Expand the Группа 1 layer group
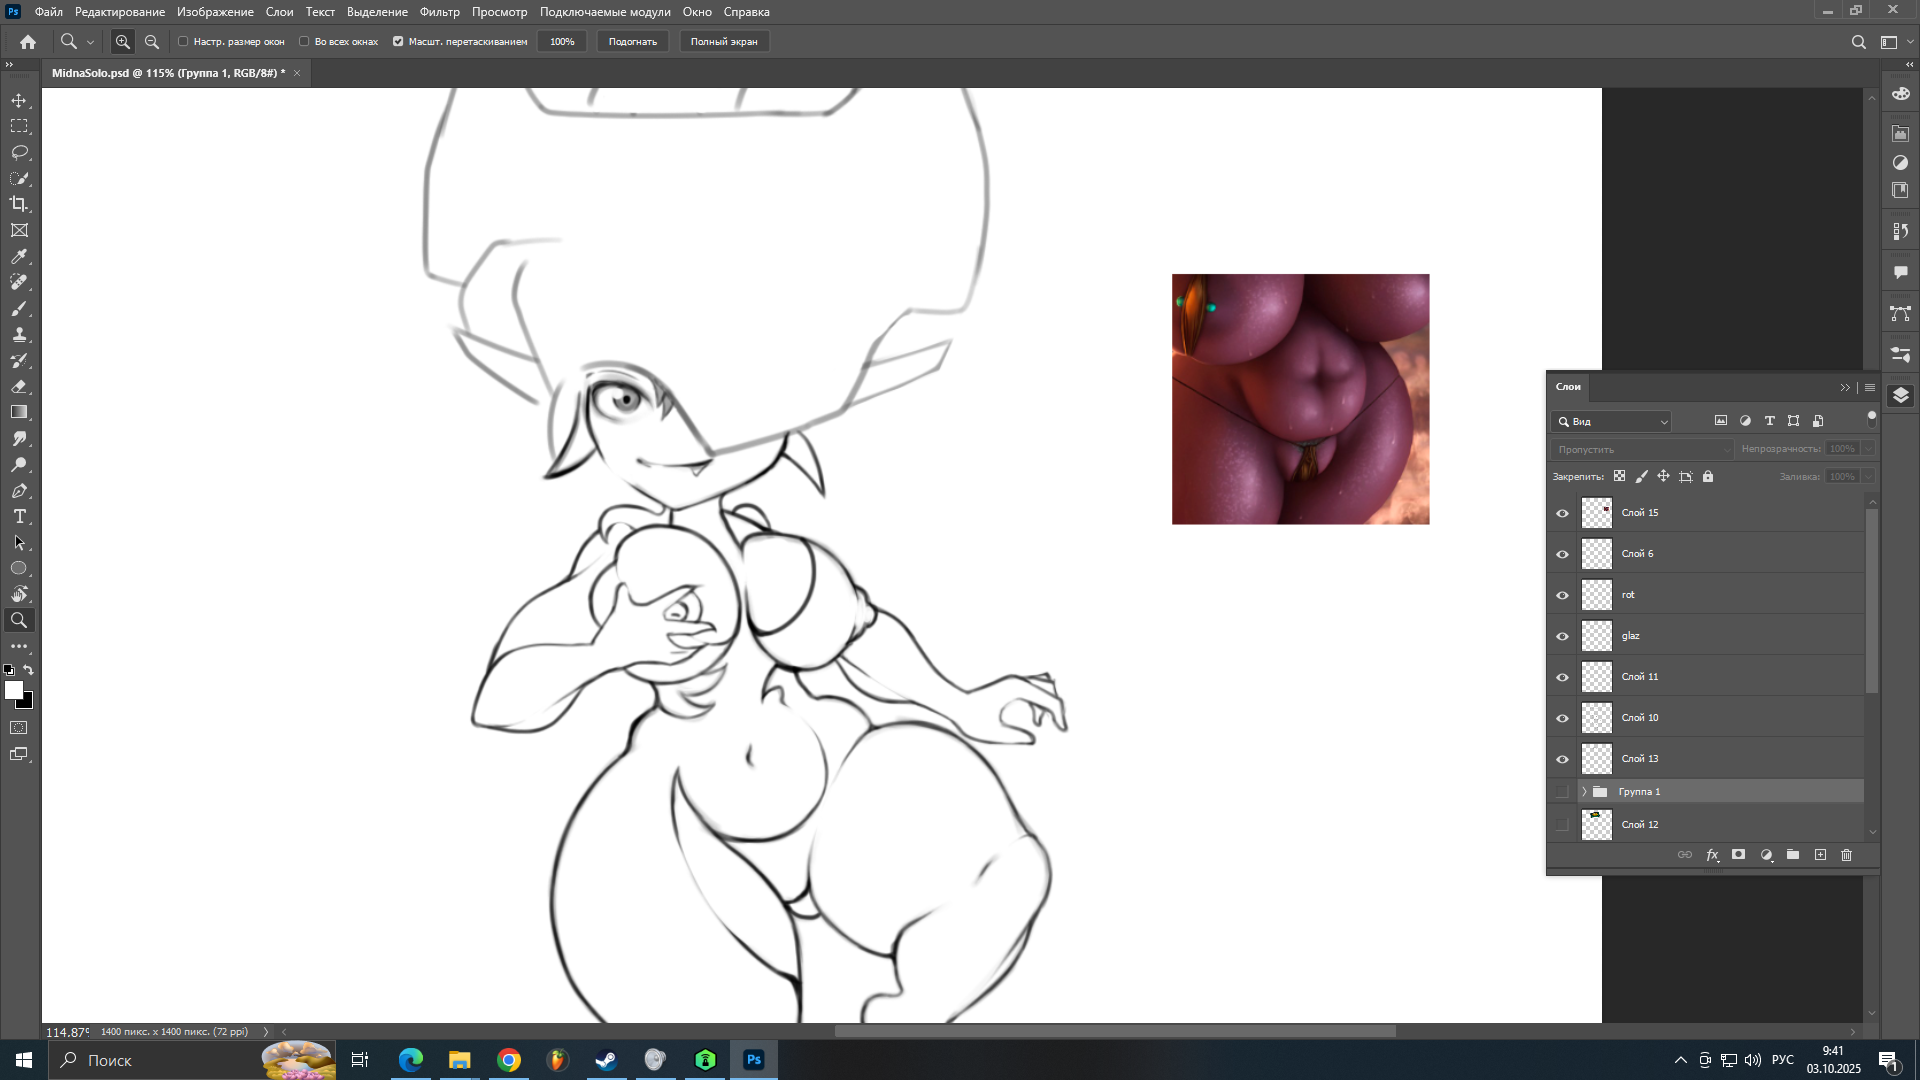Image resolution: width=1920 pixels, height=1080 pixels. point(1584,791)
